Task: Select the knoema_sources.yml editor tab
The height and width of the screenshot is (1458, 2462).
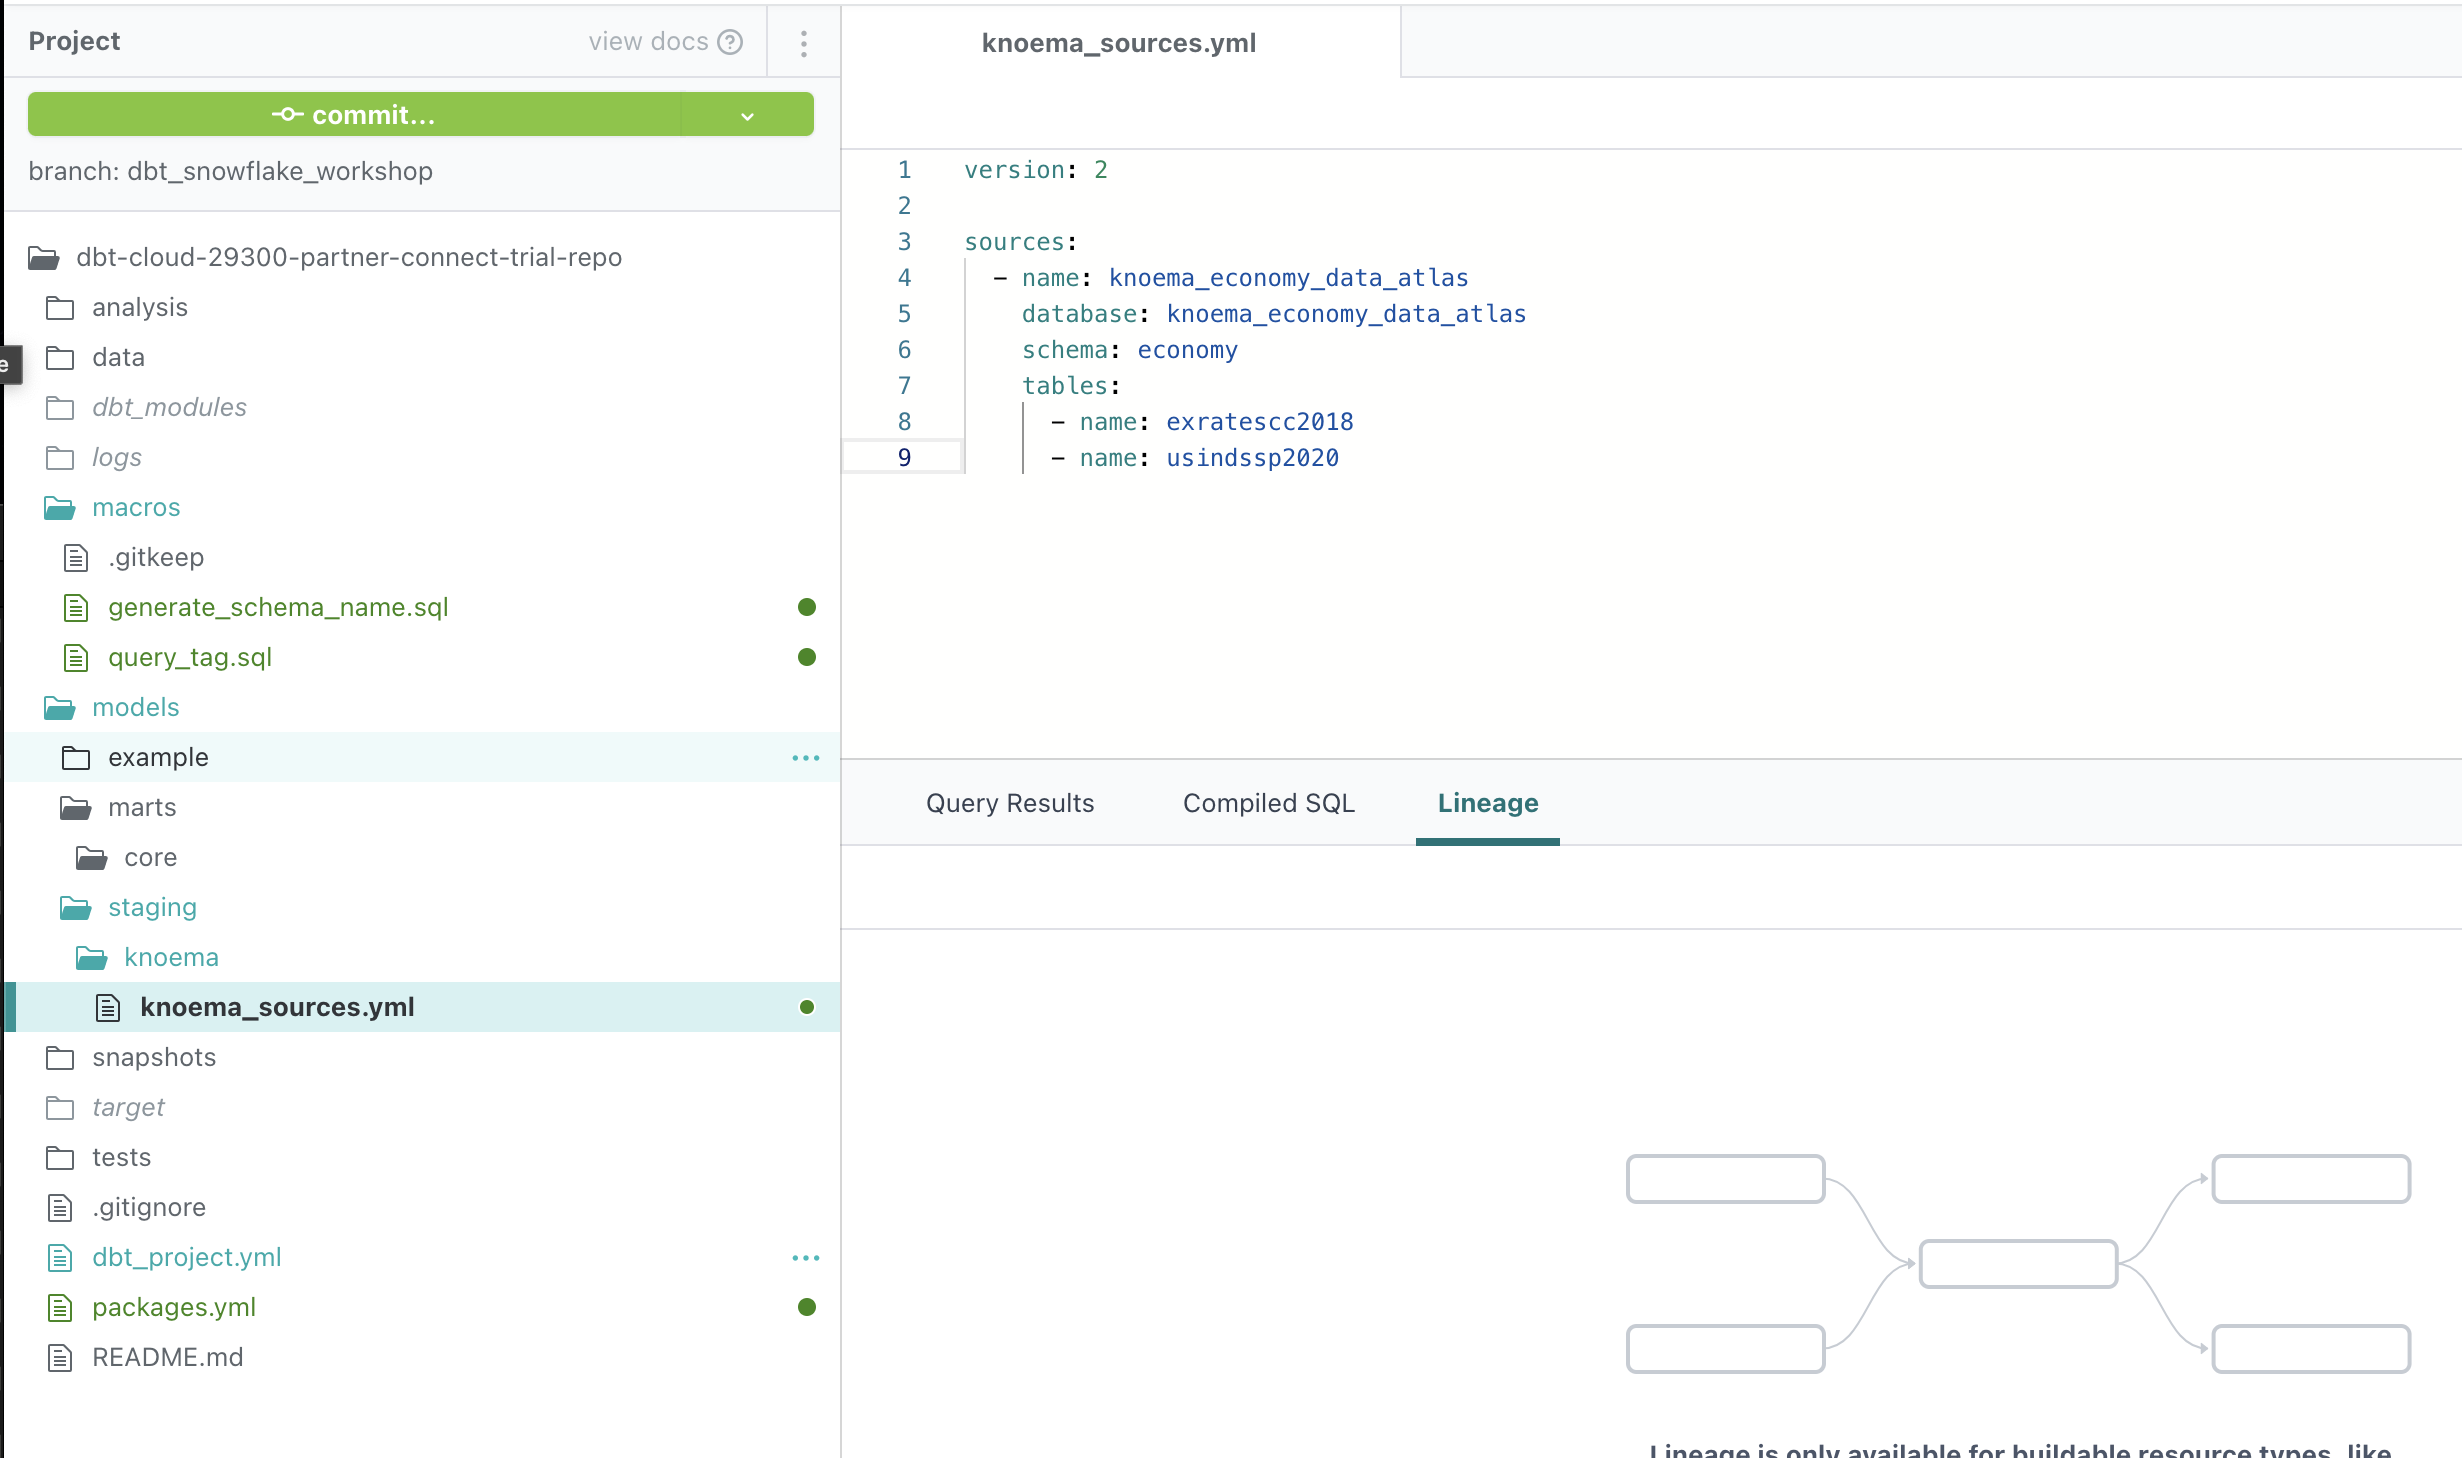Action: click(1118, 43)
